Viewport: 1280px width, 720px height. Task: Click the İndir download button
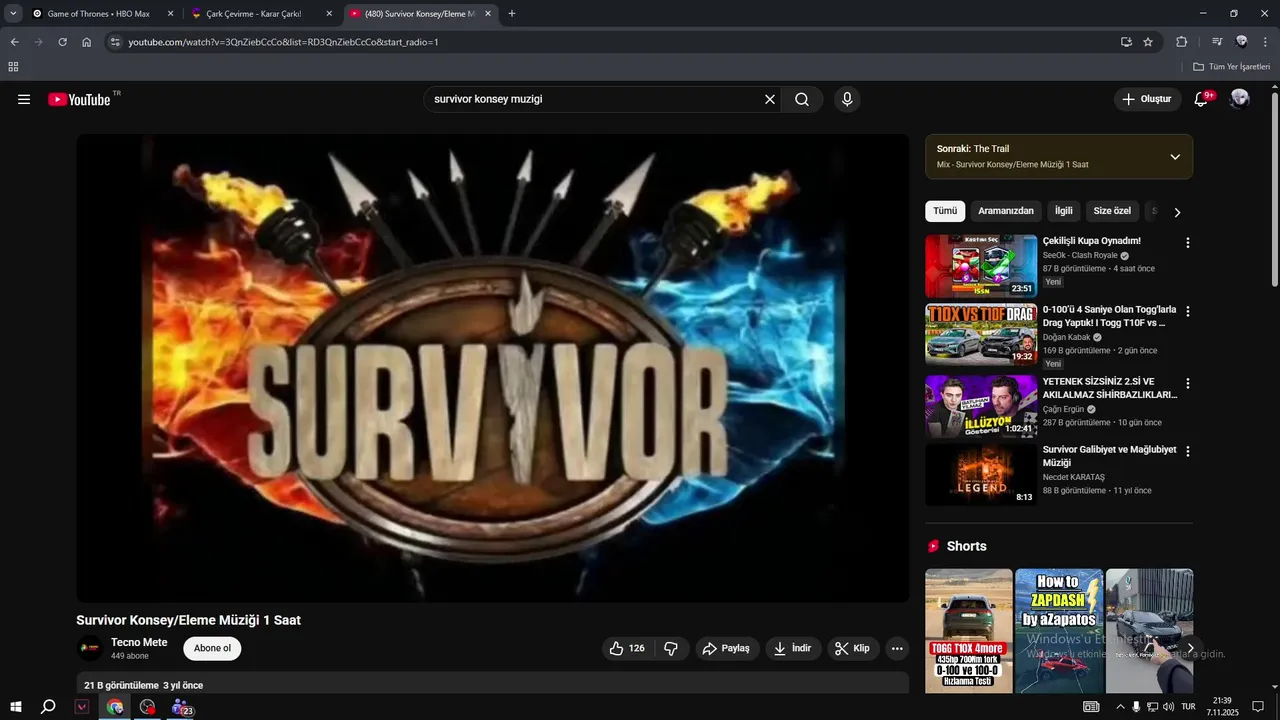[x=793, y=648]
